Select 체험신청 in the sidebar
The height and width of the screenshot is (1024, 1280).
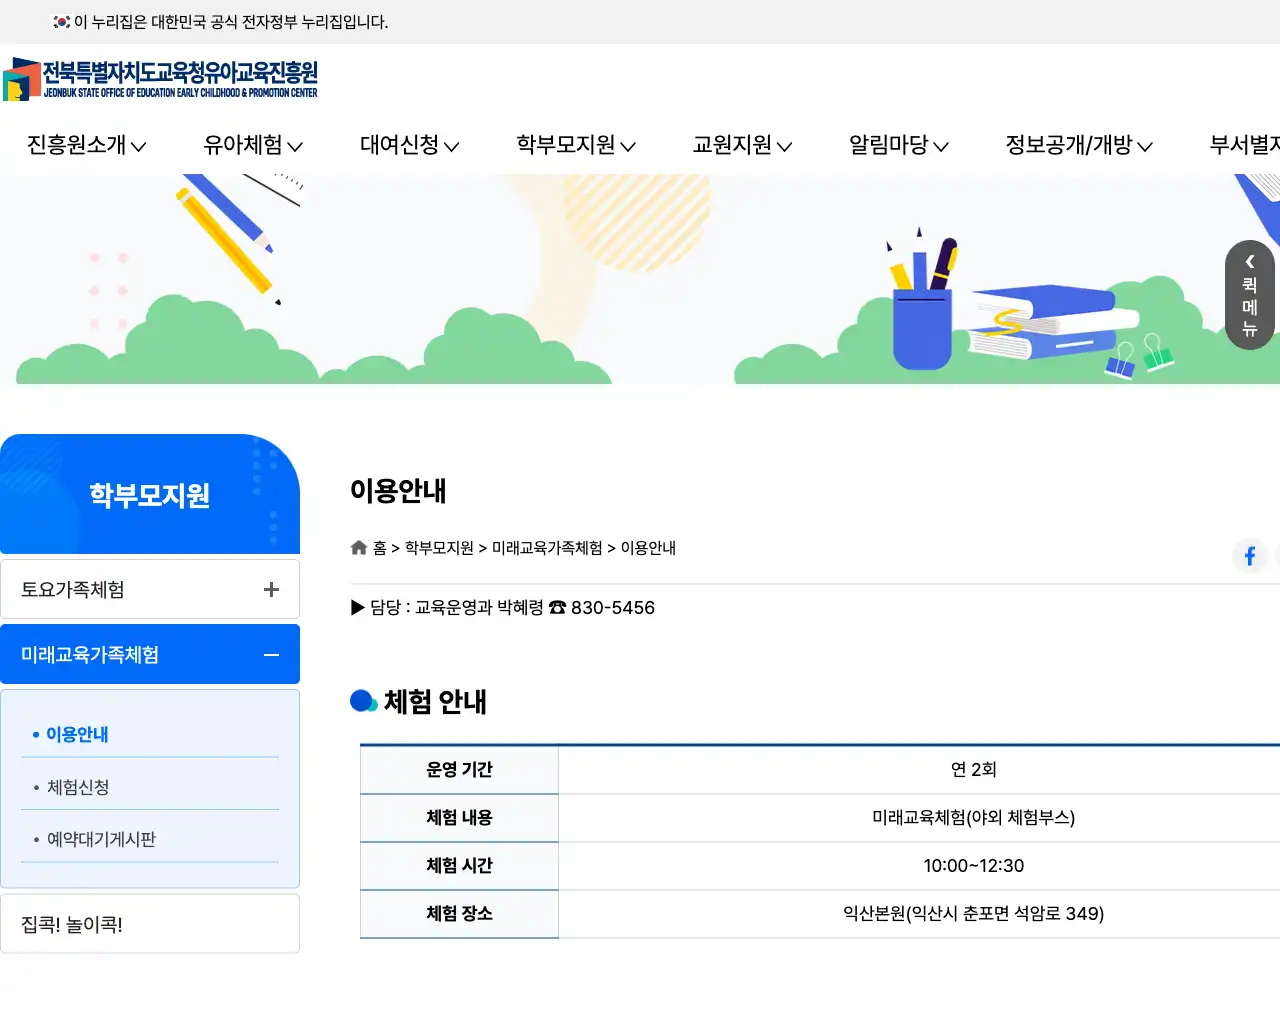tap(78, 786)
